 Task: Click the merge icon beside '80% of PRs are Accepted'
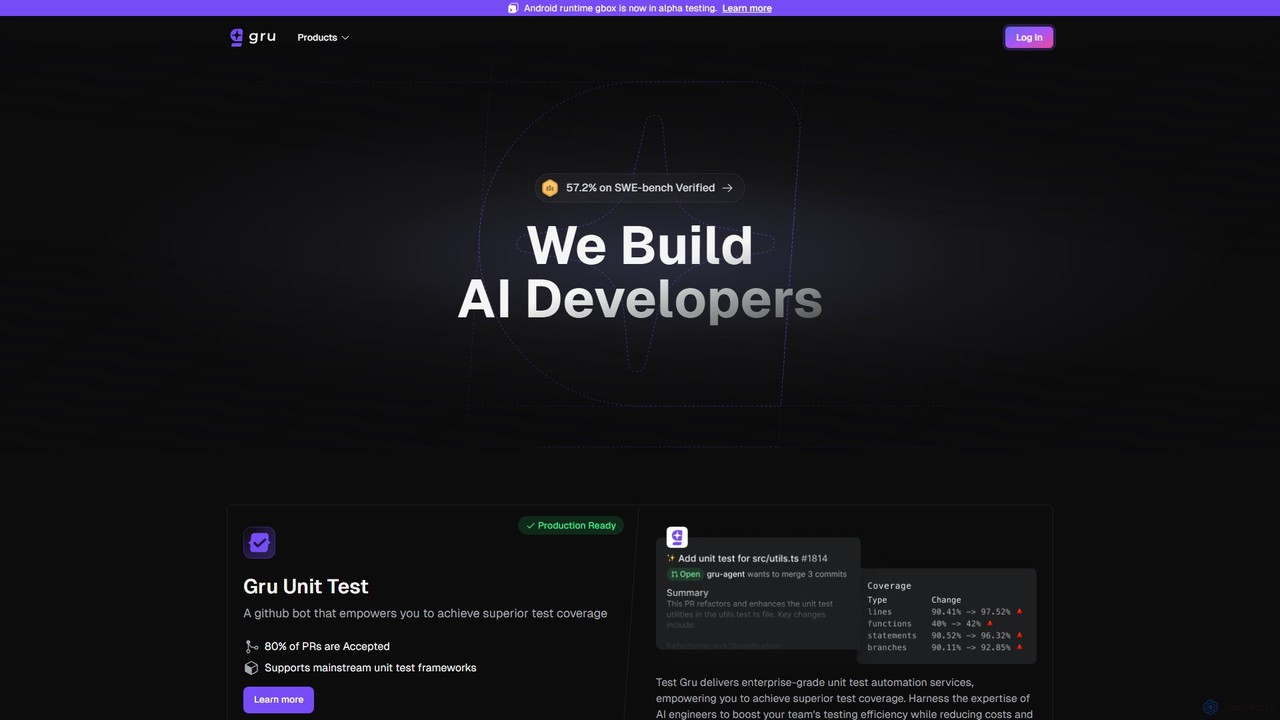tap(251, 647)
